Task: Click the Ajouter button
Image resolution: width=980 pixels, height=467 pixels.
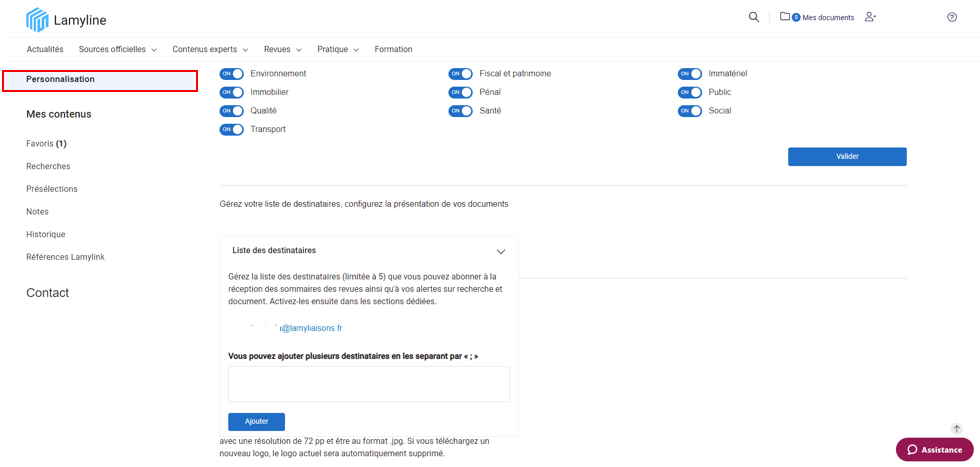Action: 256,421
